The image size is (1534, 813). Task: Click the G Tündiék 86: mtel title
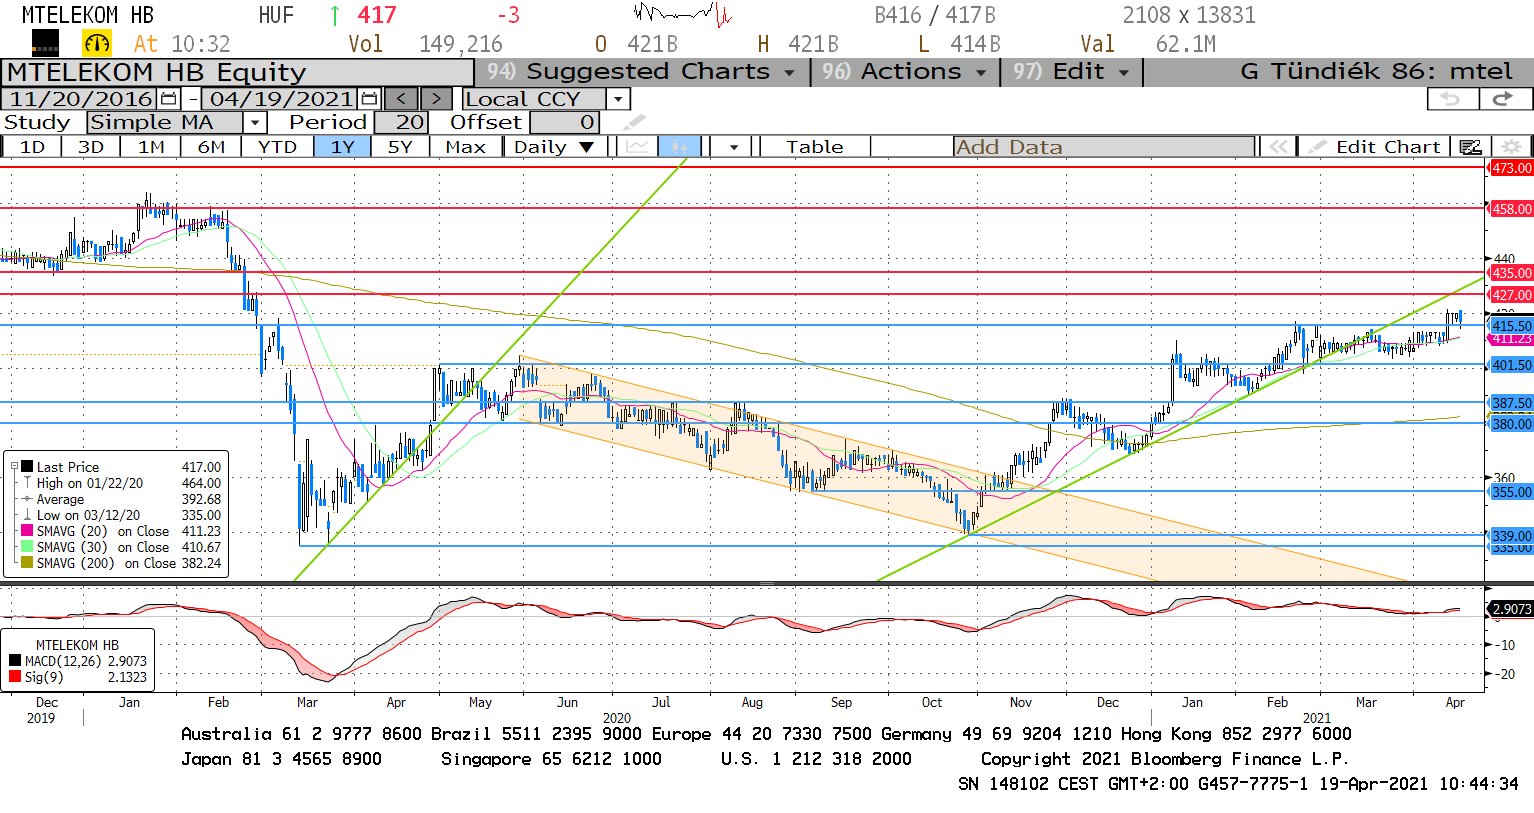pos(1376,72)
